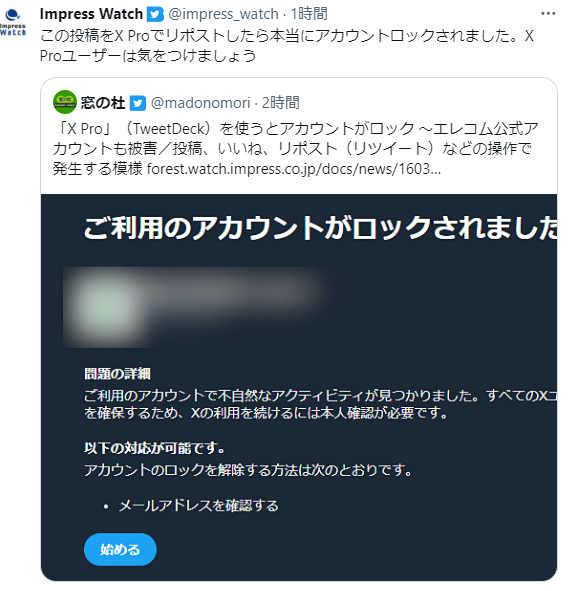Click the 2時間 timestamp of quoted post
This screenshot has width=568, height=591.
click(x=280, y=103)
